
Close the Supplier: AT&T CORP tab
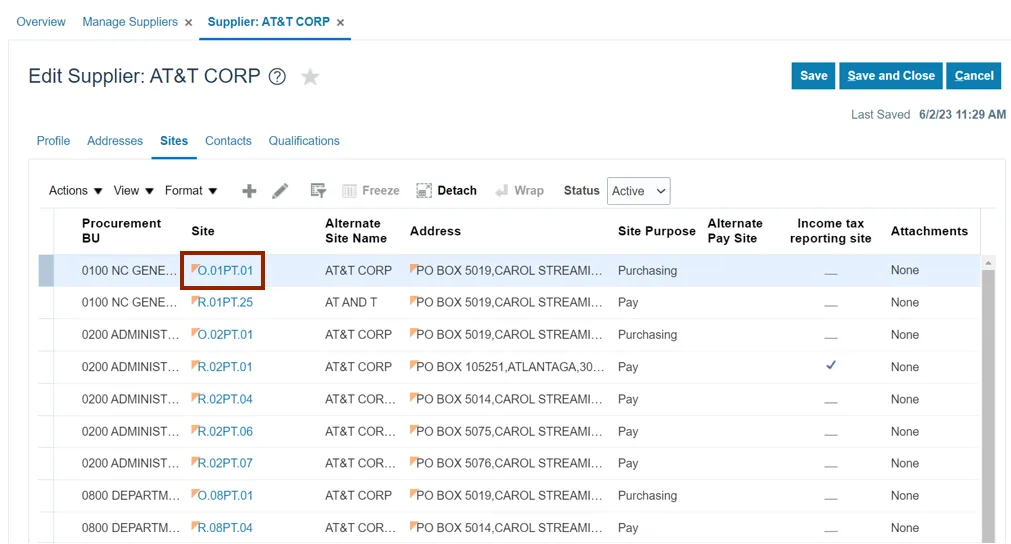[x=340, y=22]
